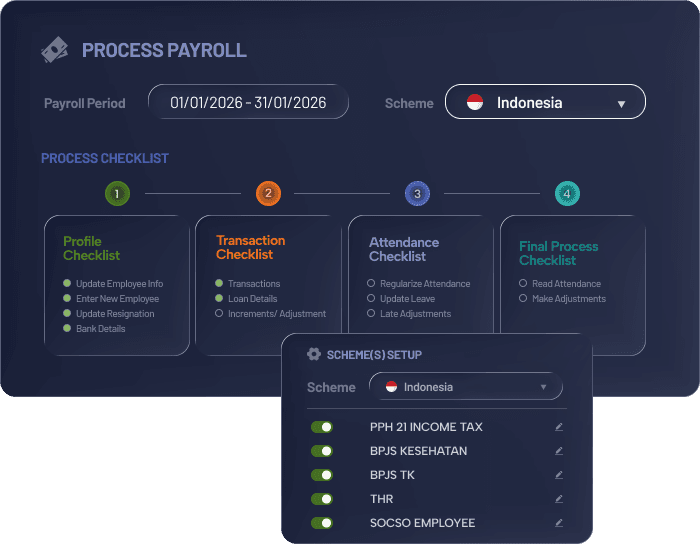Select step 4 teal circle

point(567,194)
